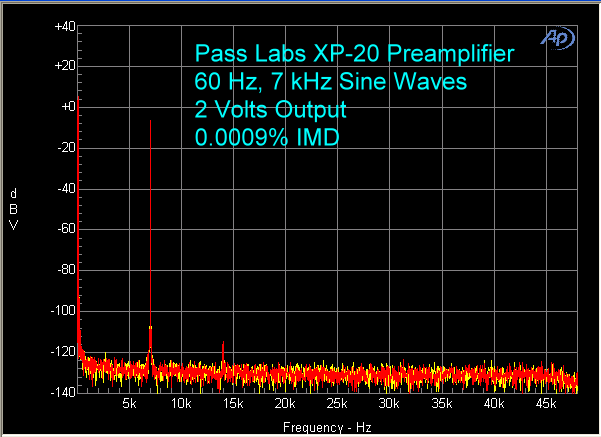
Task: Click the '2 Volts Output' annotation
Action: pyautogui.click(x=270, y=109)
